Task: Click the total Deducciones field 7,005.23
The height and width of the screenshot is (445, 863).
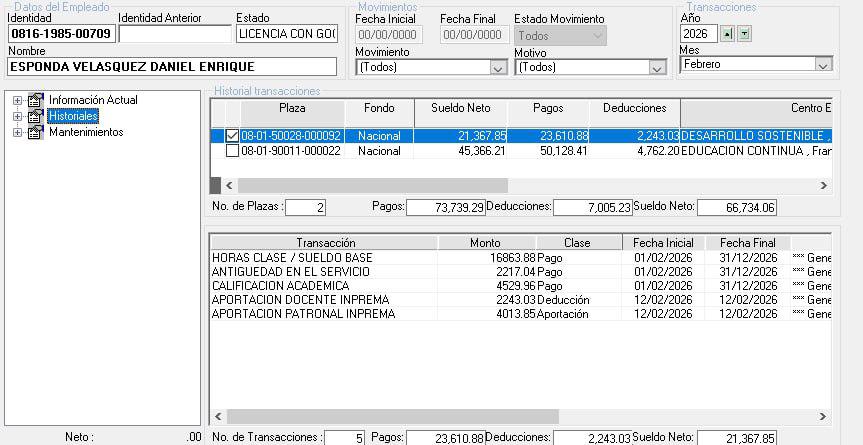Action: click(593, 207)
